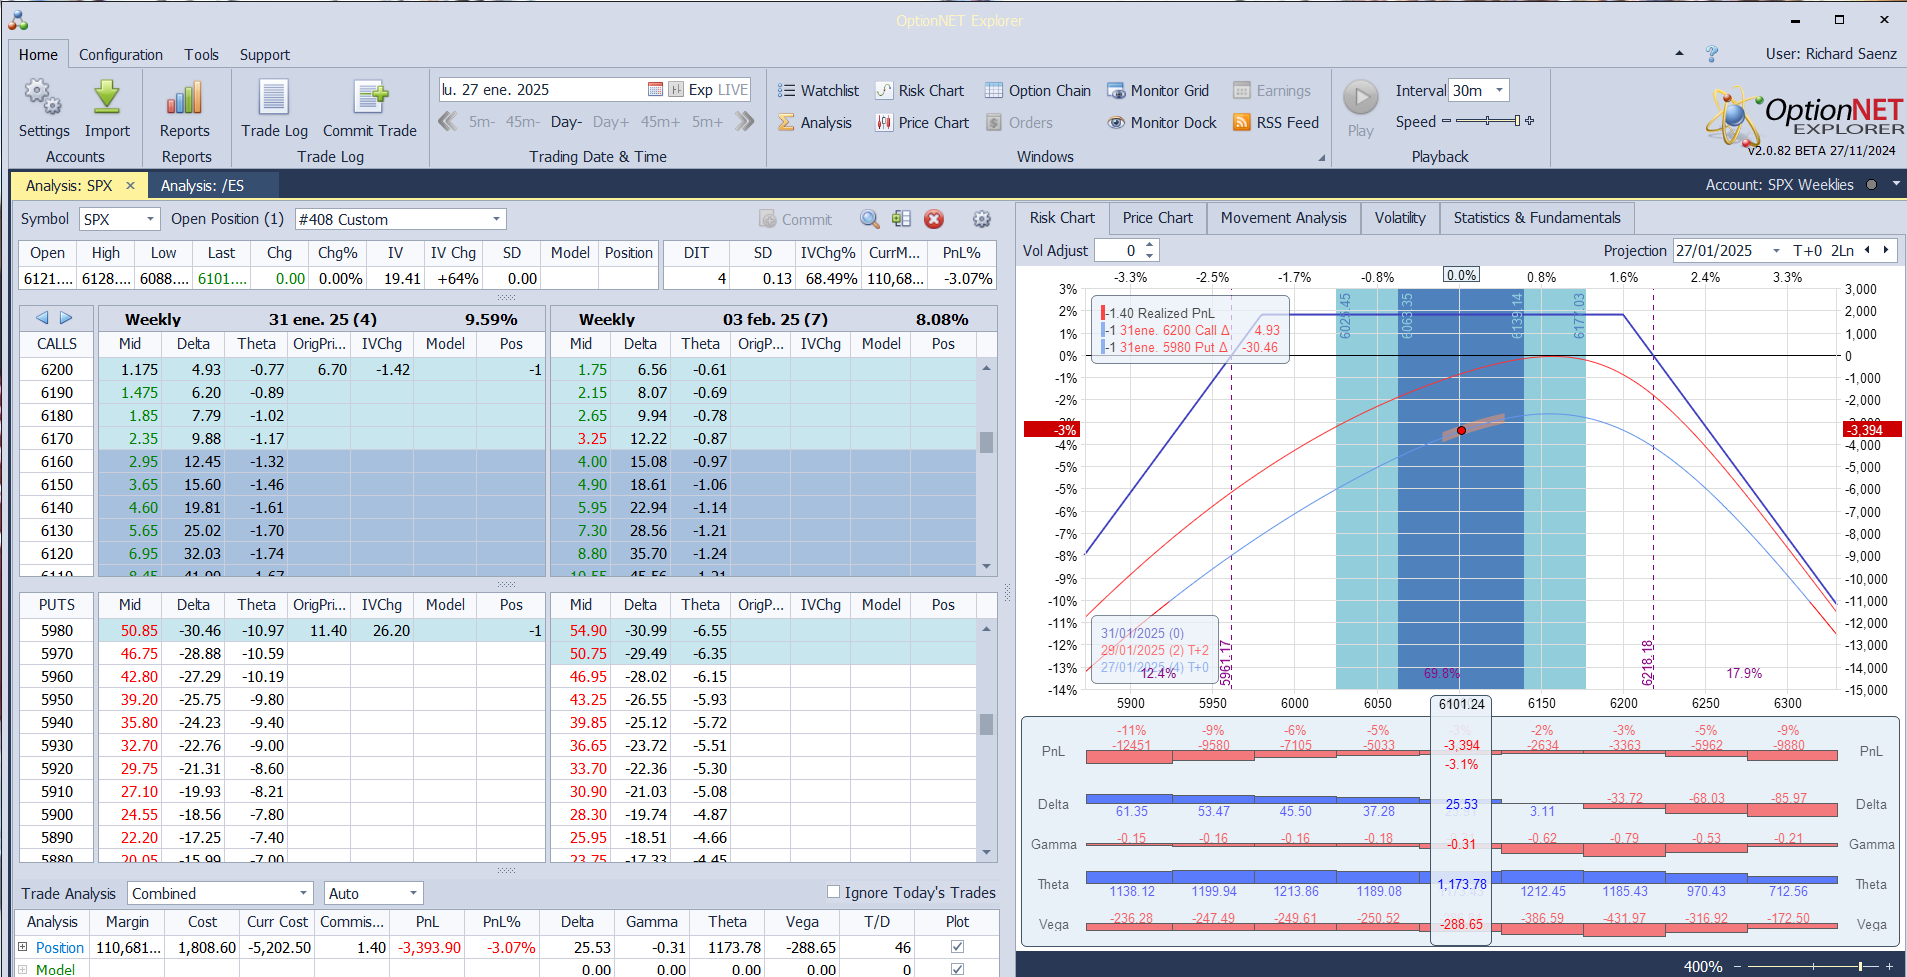Click the Model link in analysis table
The width and height of the screenshot is (1907, 977).
pos(55,969)
